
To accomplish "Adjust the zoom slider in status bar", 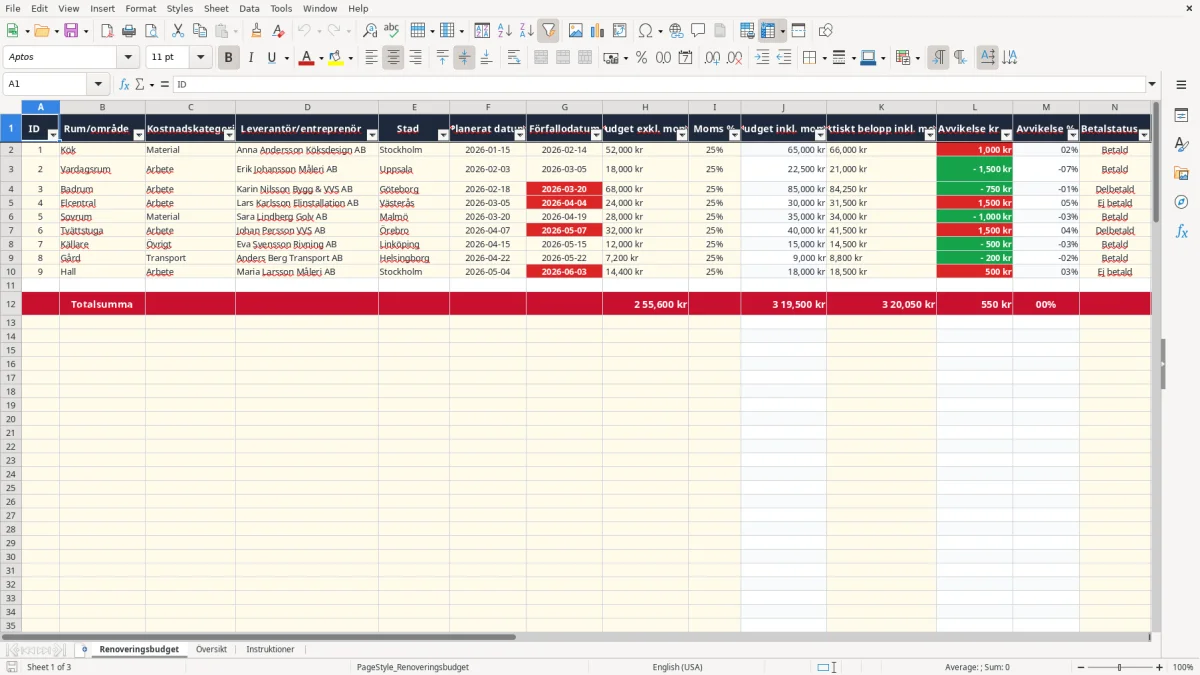I will [x=1120, y=667].
